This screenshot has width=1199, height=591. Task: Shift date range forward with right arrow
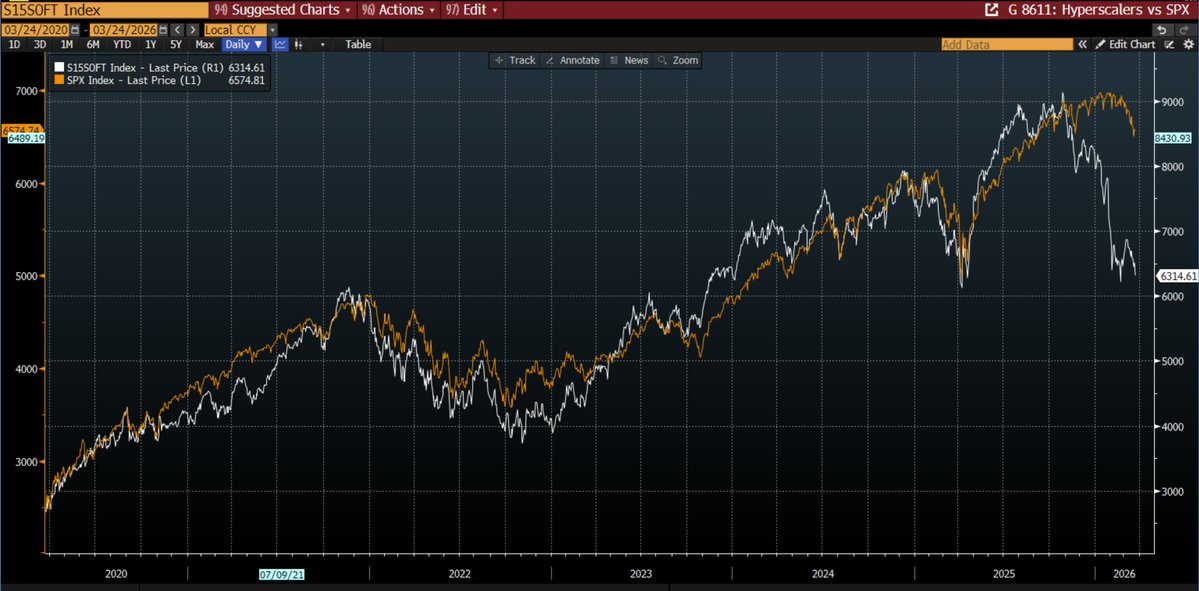(x=193, y=30)
